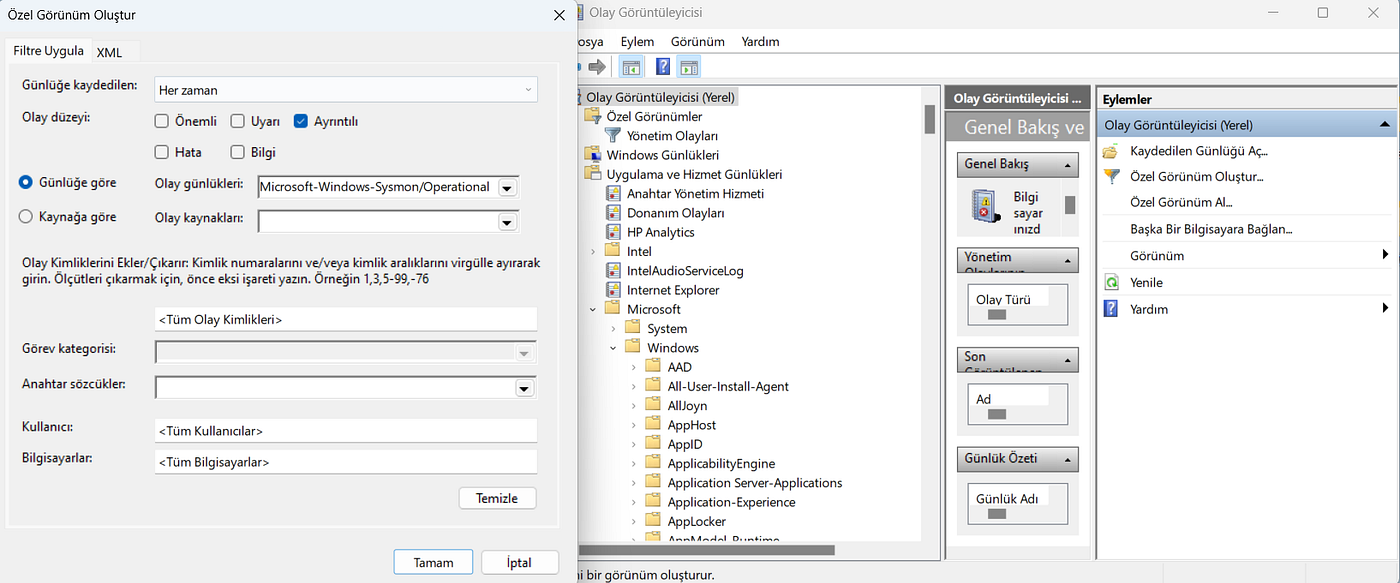Click the show/hide console tree toolbar icon
Screen dimensions: 1400x583
631,67
